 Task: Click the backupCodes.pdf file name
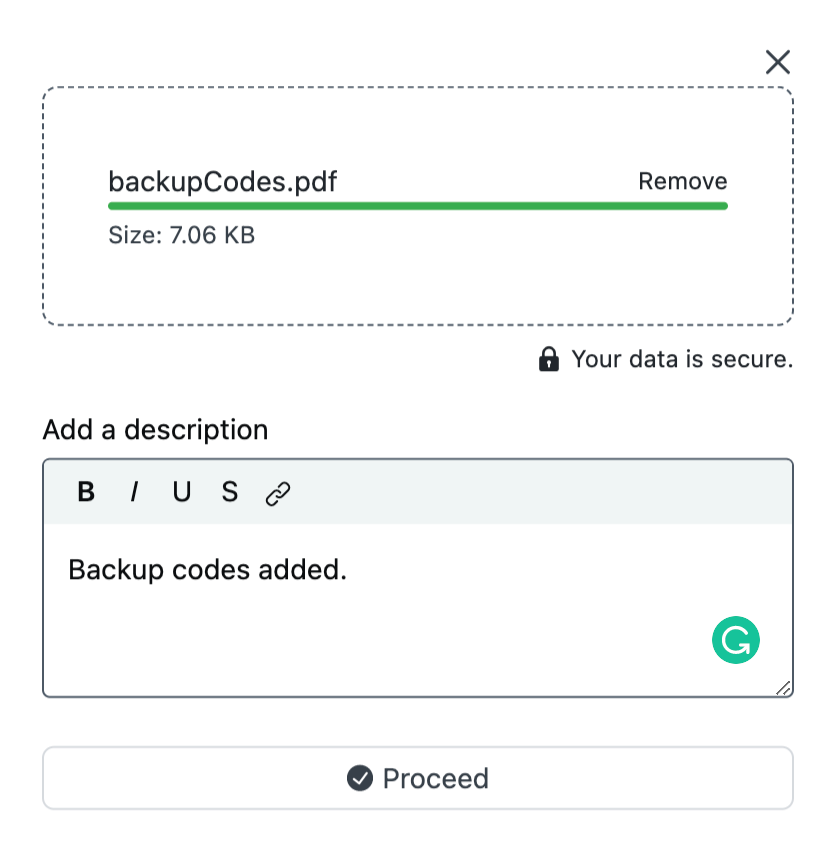point(222,182)
